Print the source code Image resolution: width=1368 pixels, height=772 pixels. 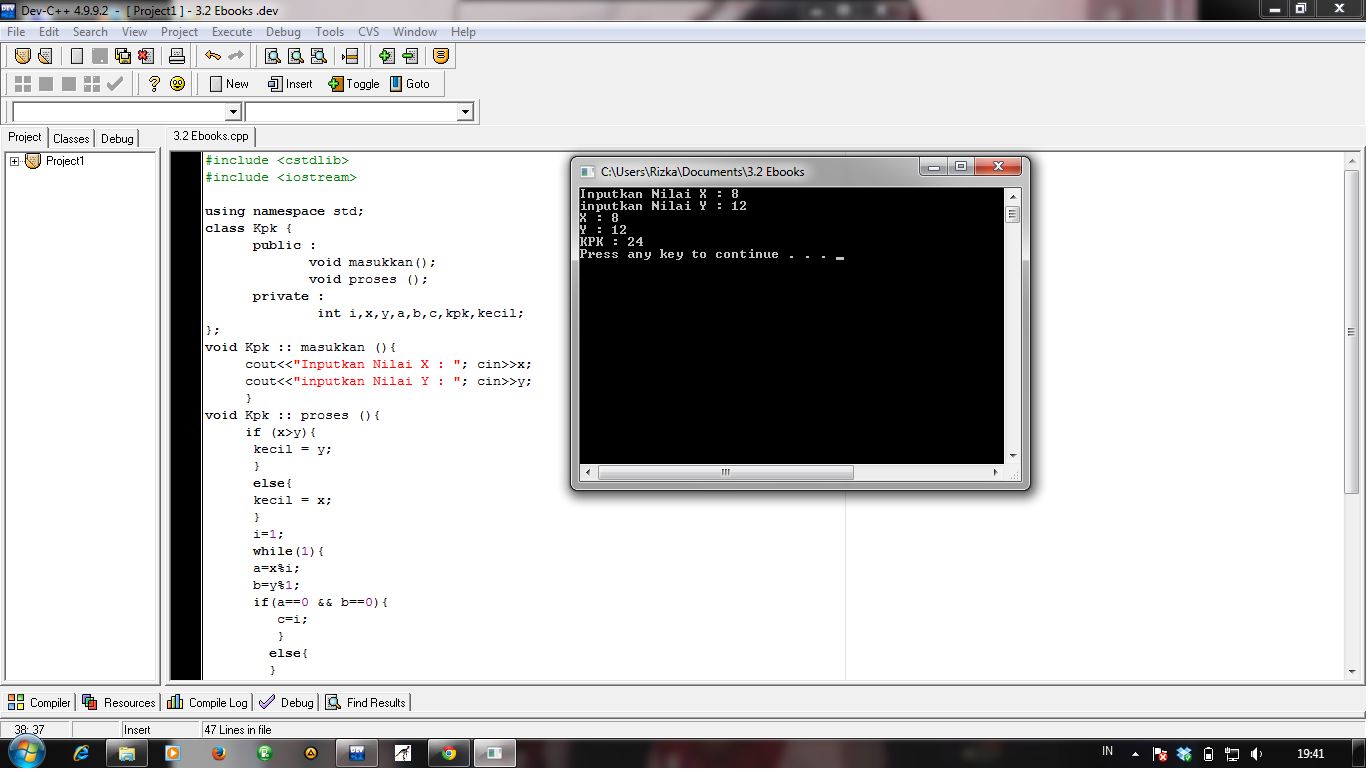point(176,56)
